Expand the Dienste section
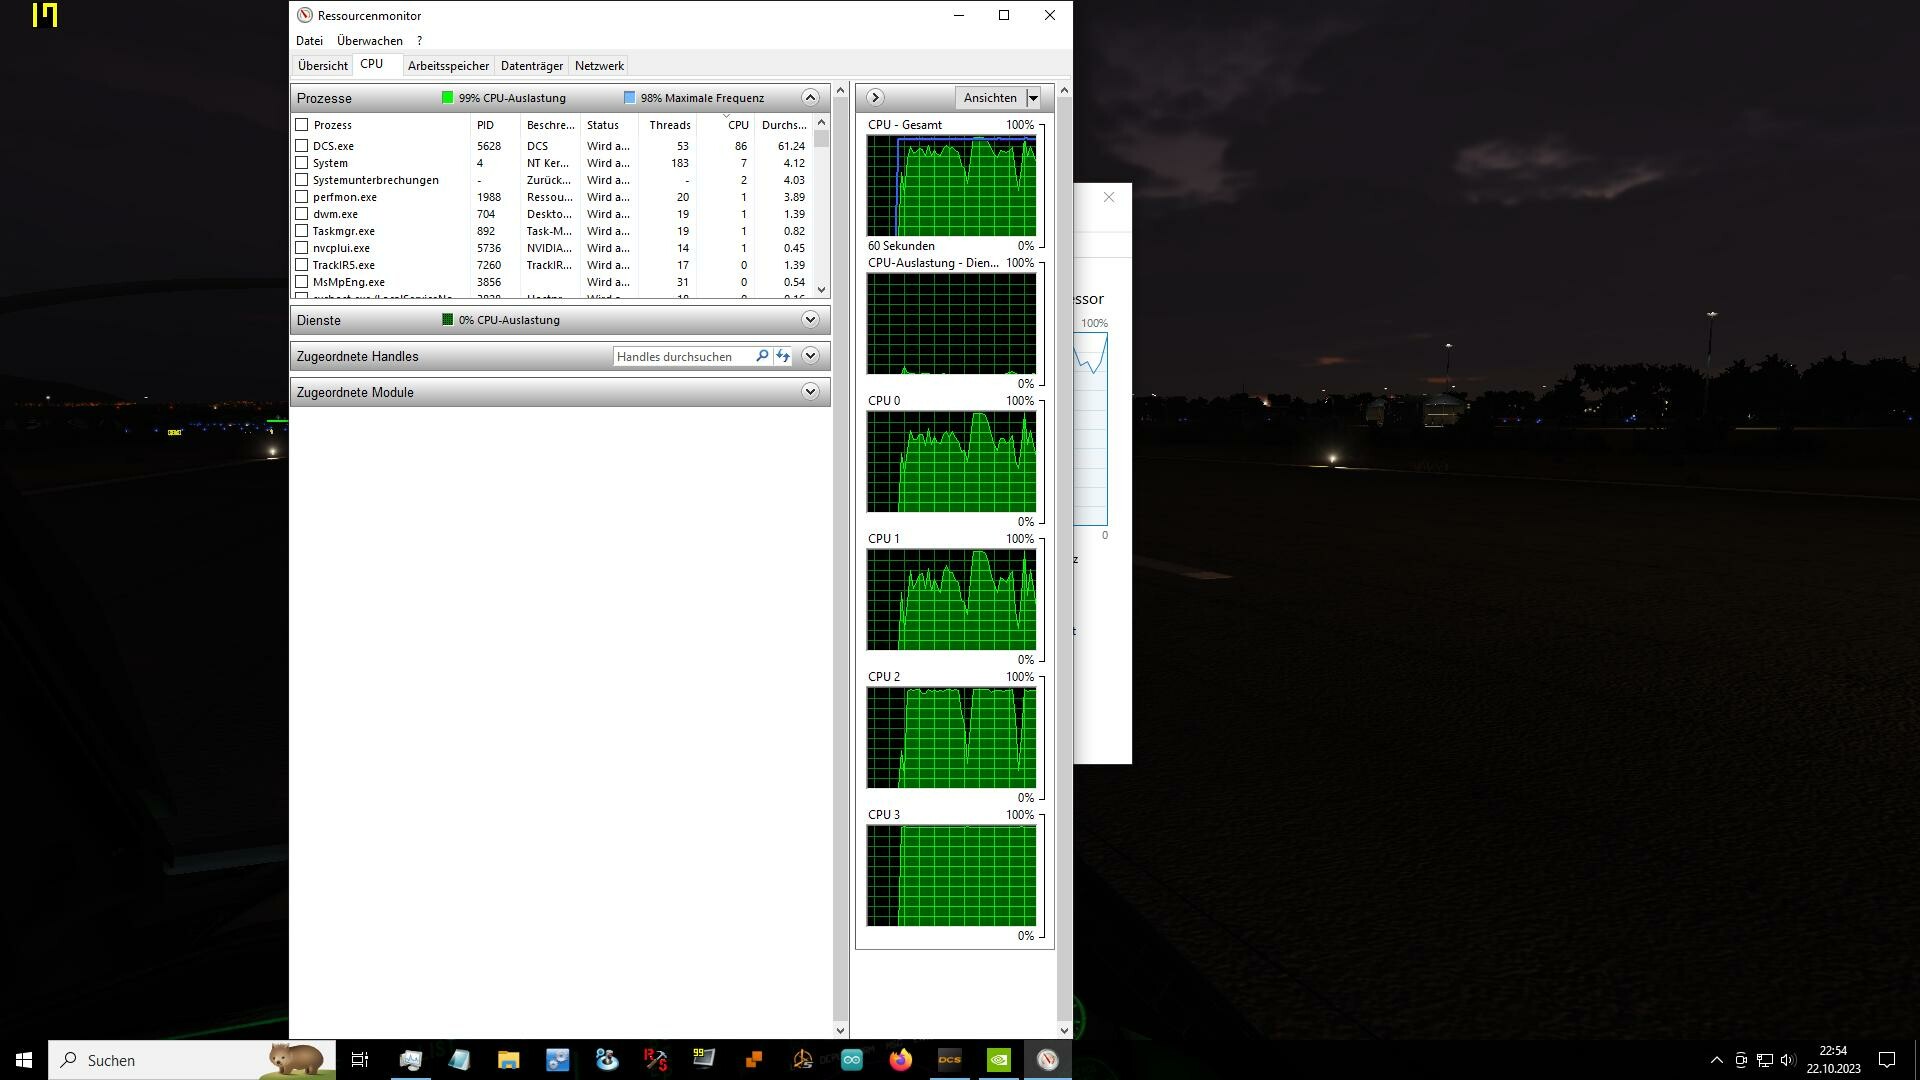Screen dimensions: 1920x1080 point(810,320)
